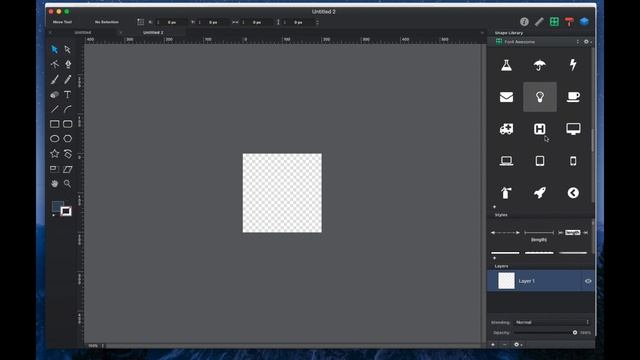Click the stroke color swatch

point(66,211)
